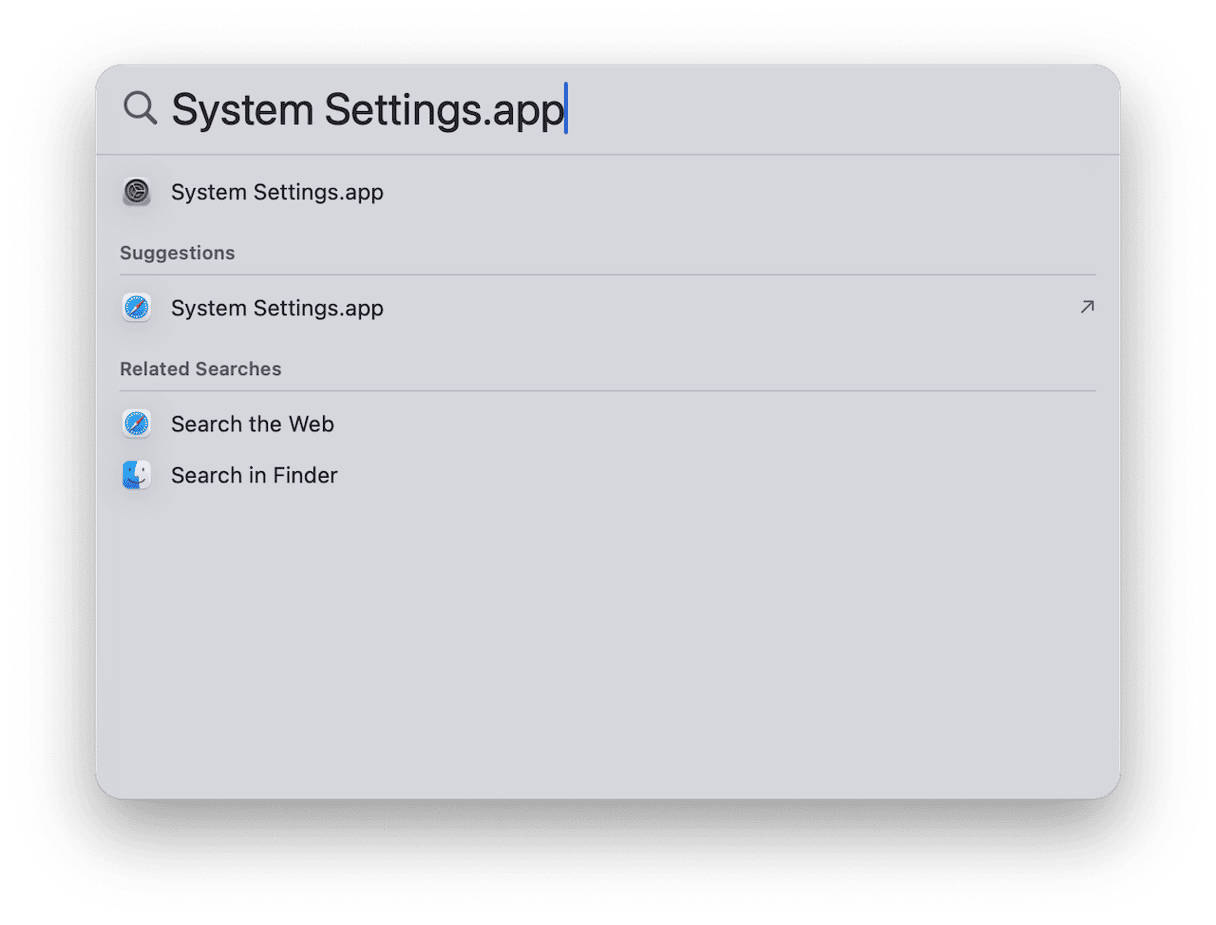Screen dimensions: 1216x925
Task: Select the Search the Web option
Action: tap(252, 424)
